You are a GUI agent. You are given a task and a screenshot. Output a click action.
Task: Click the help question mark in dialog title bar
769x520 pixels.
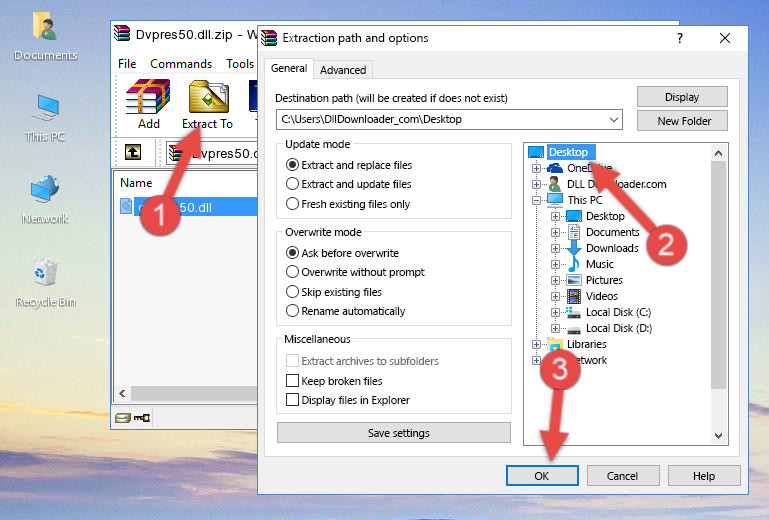pos(680,38)
